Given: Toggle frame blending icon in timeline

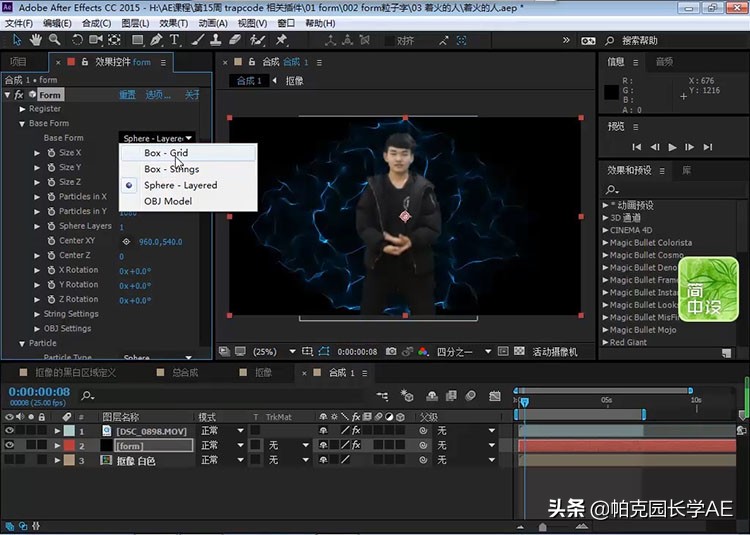Looking at the screenshot, I should pos(451,396).
